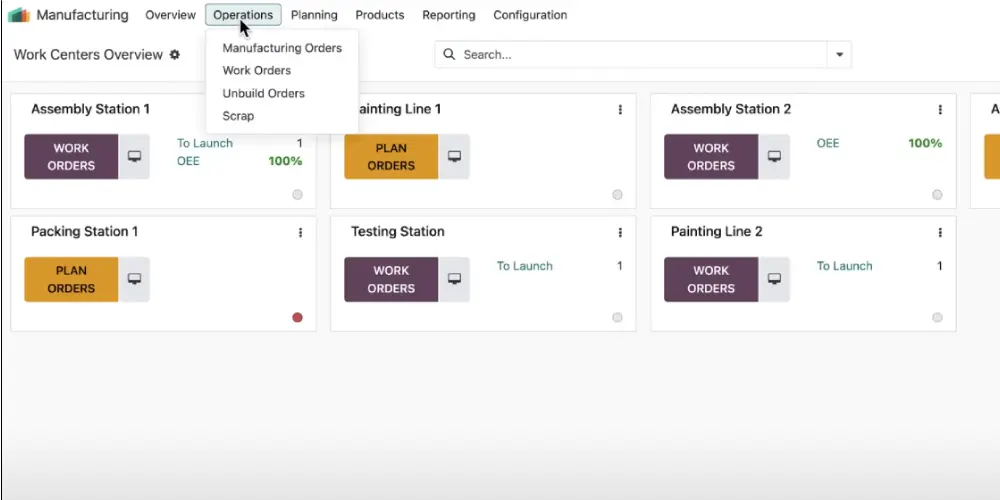Open tablet view icon for Testing Station
The height and width of the screenshot is (500, 1000).
click(454, 279)
